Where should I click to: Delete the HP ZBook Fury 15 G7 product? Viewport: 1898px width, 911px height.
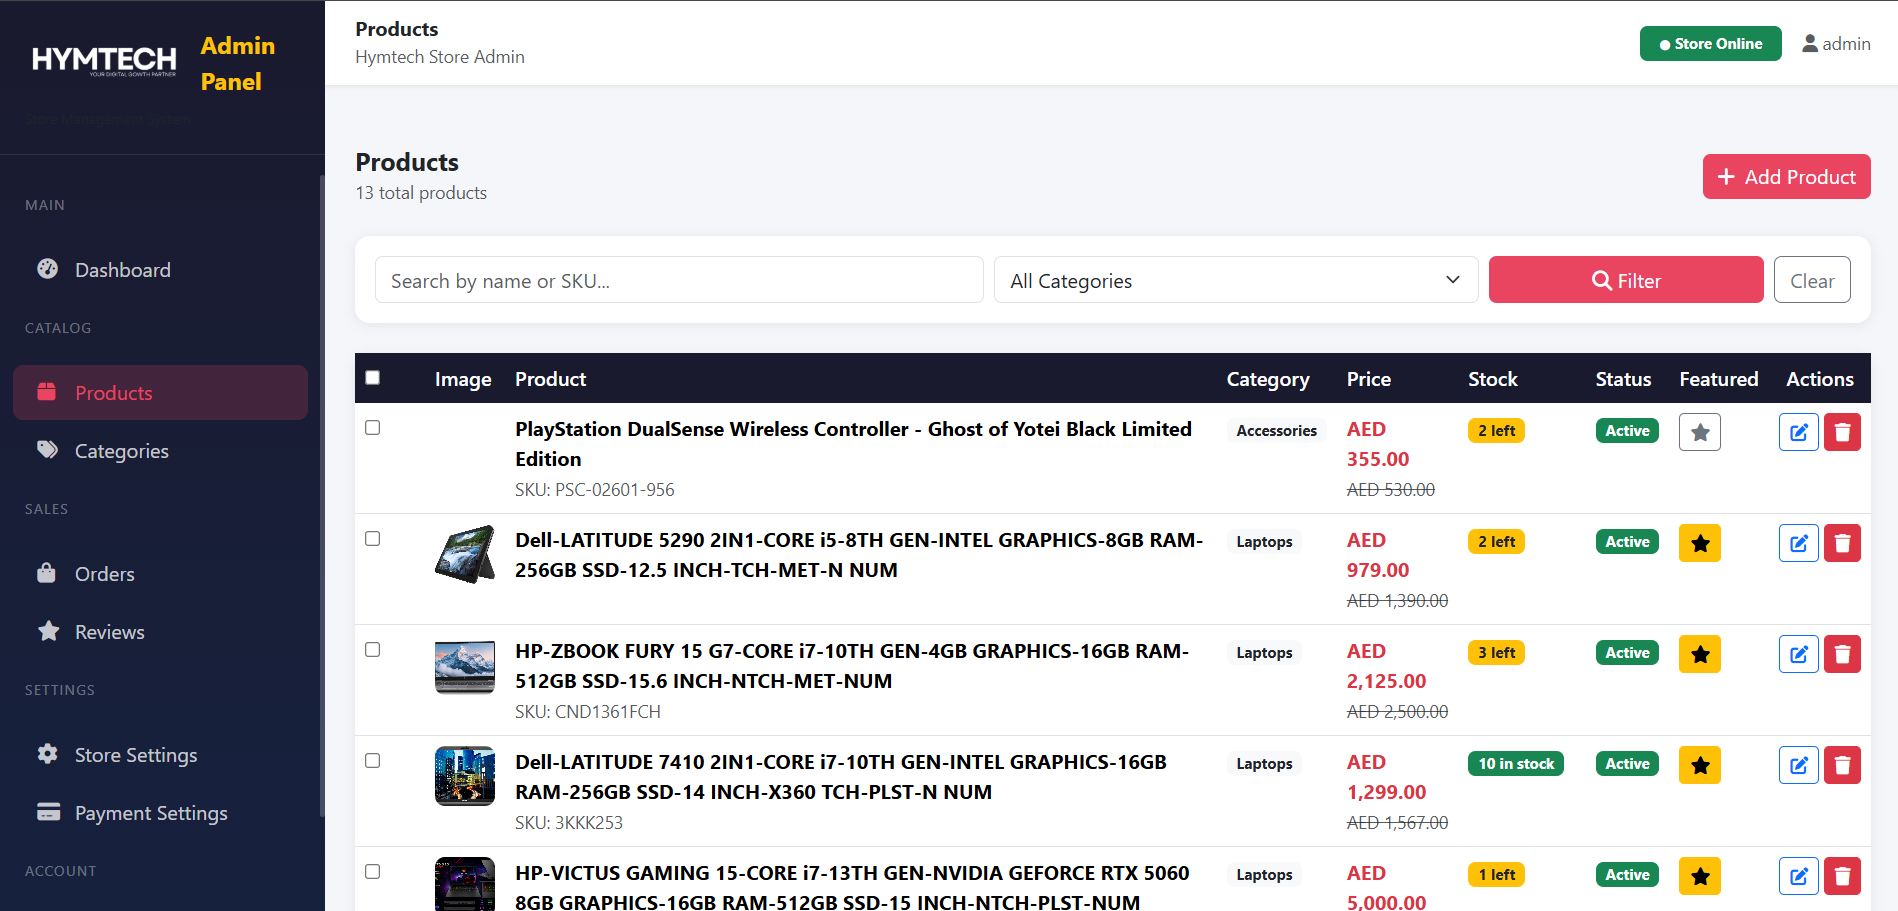[x=1842, y=654]
